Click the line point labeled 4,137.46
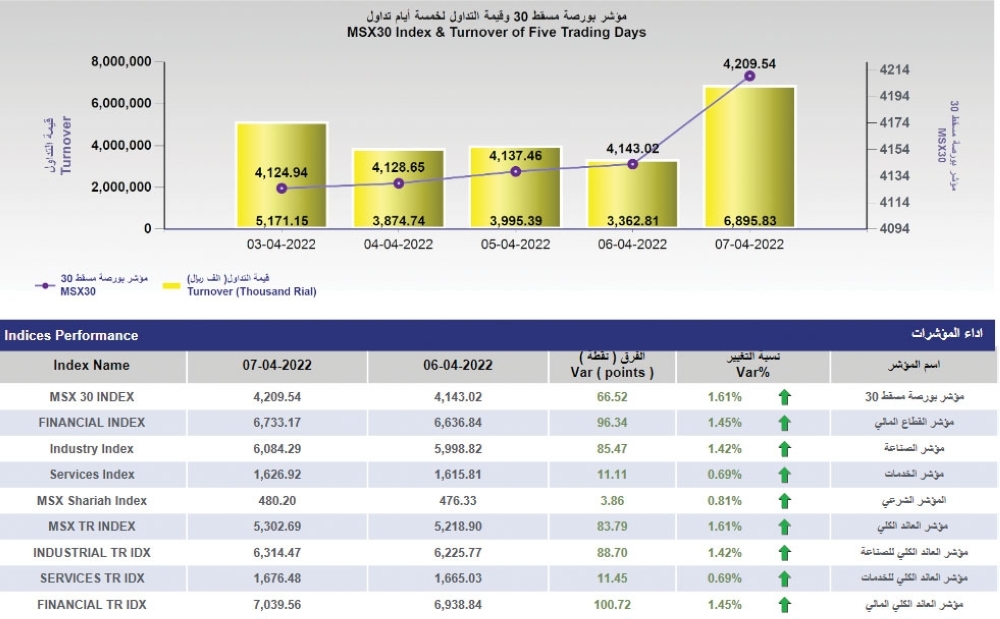This screenshot has width=1000, height=619. pos(516,171)
